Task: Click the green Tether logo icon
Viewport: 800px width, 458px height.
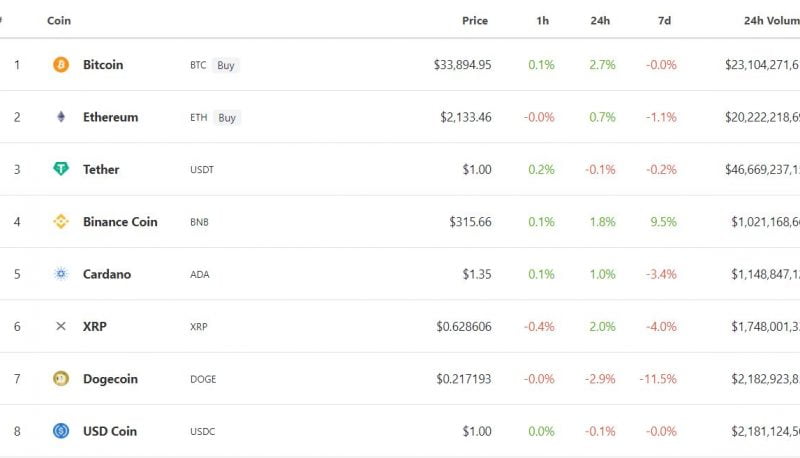Action: [x=61, y=169]
